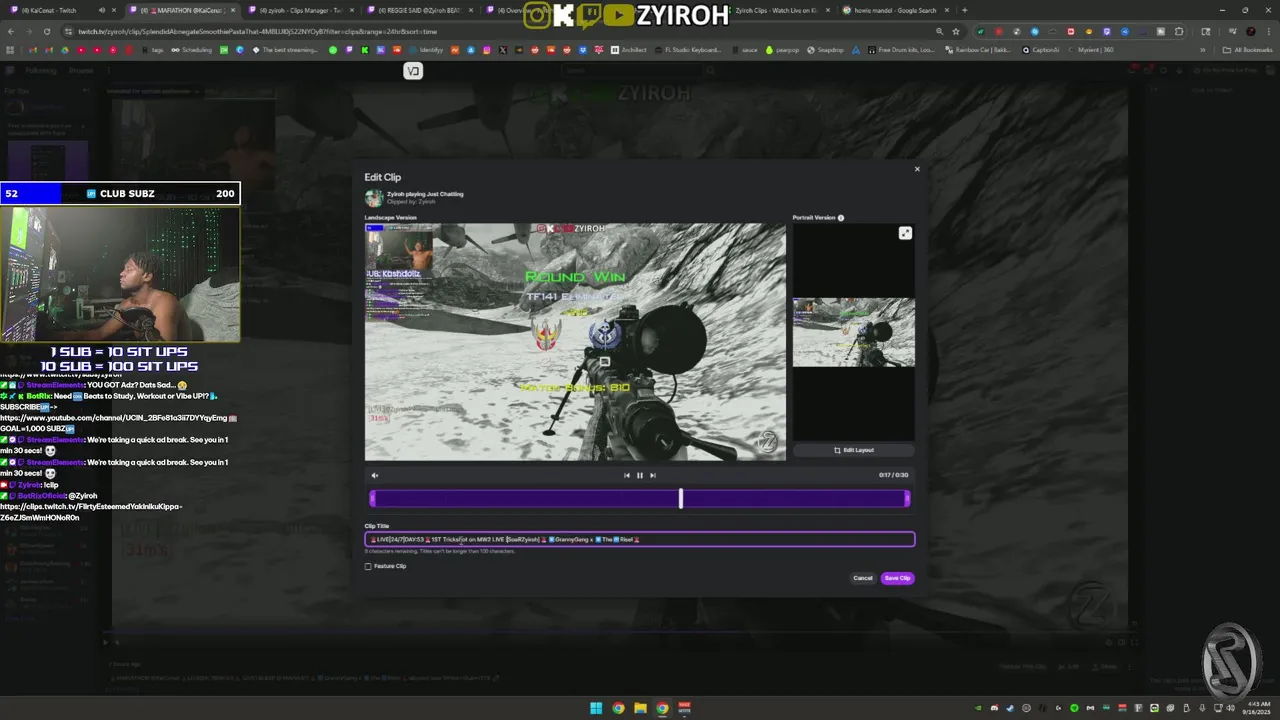
Task: Open the clock and date panel
Action: point(1255,708)
